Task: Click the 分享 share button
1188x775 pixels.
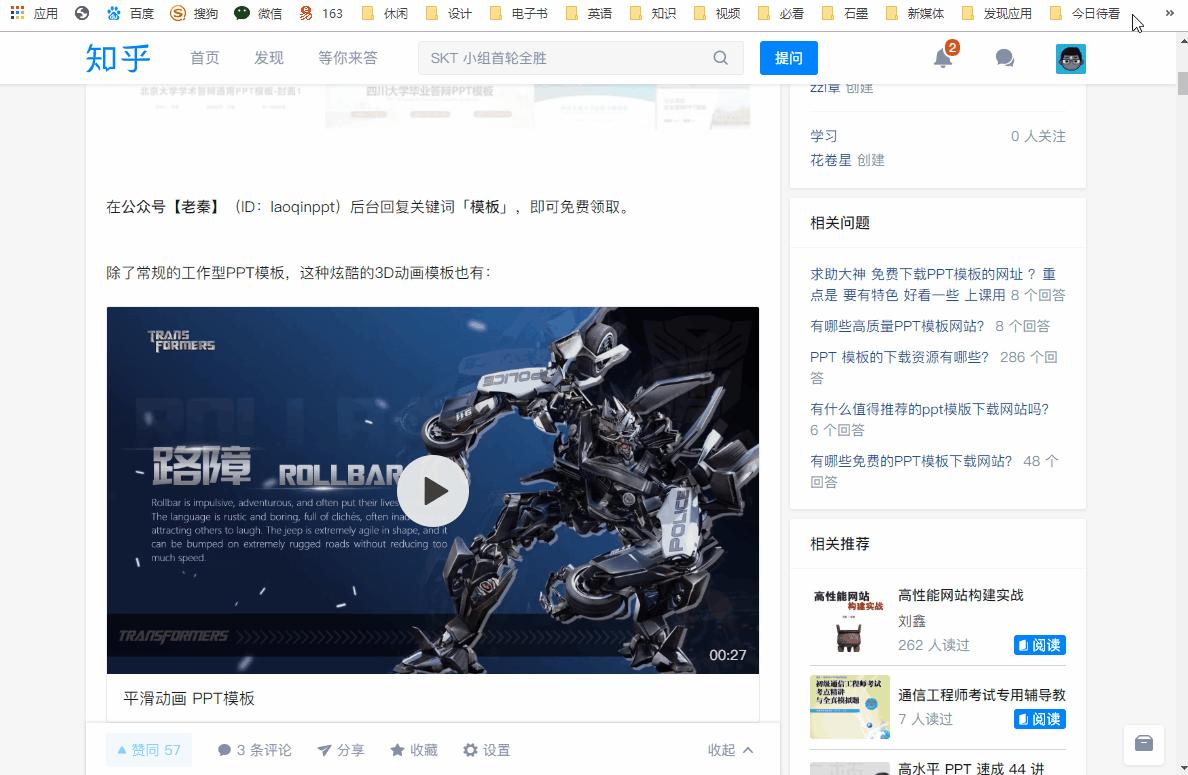Action: coord(341,750)
